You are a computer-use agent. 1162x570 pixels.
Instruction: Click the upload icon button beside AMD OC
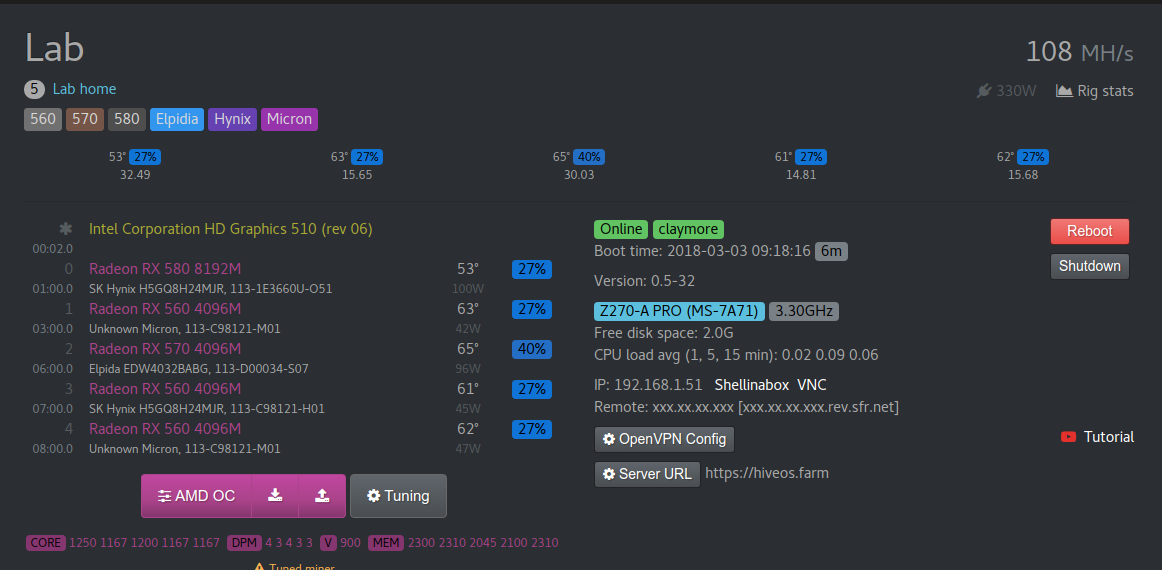321,496
